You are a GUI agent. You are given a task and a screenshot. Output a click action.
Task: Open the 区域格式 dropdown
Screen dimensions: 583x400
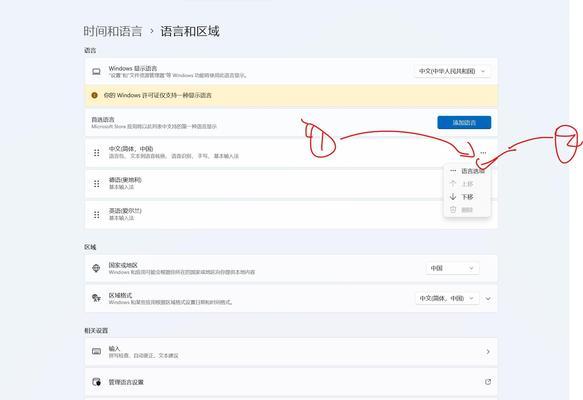tap(447, 298)
